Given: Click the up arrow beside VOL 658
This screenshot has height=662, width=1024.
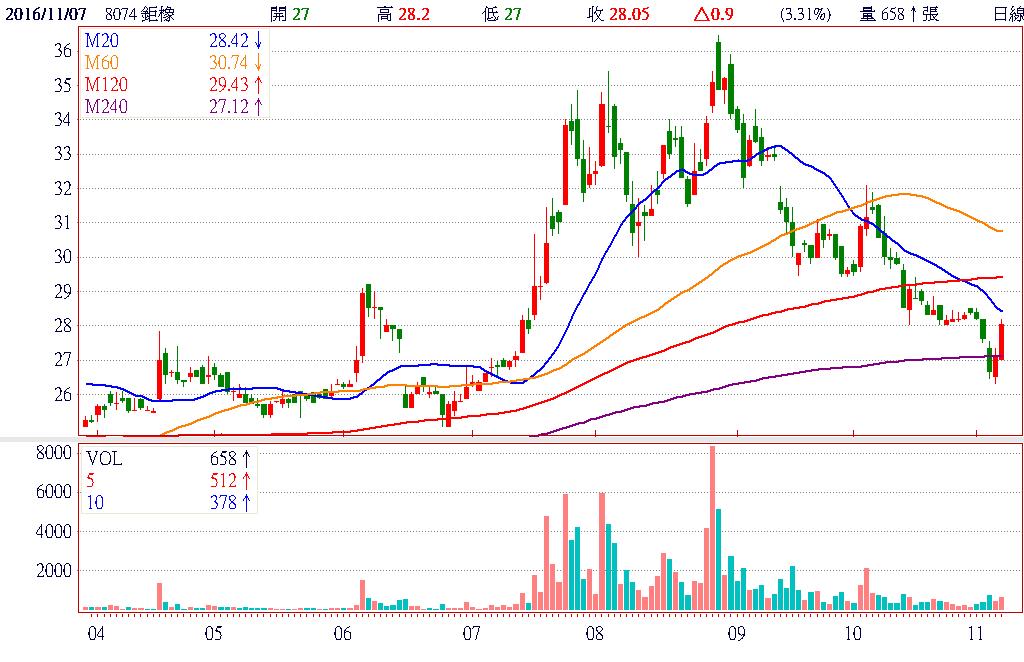Looking at the screenshot, I should tap(246, 459).
